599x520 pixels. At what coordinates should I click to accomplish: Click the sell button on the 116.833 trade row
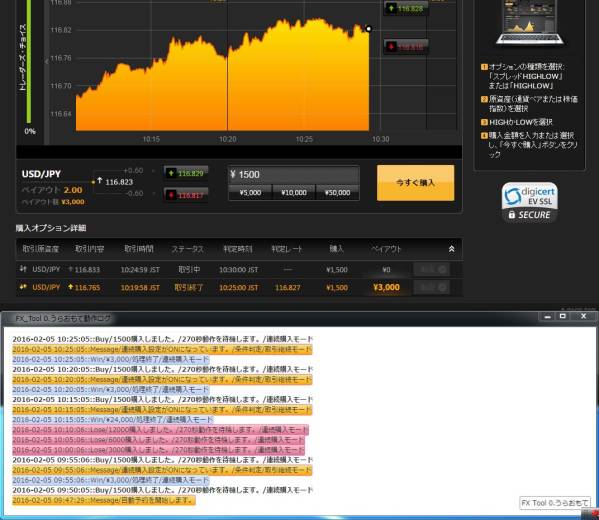point(432,270)
